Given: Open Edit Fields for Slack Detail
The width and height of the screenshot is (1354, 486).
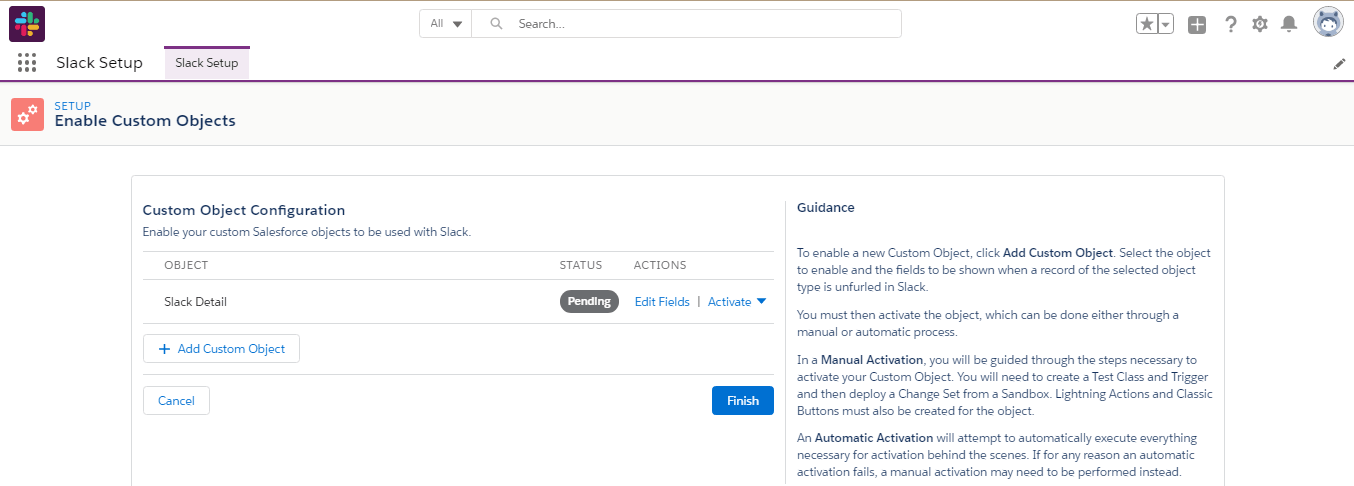Looking at the screenshot, I should [x=662, y=302].
